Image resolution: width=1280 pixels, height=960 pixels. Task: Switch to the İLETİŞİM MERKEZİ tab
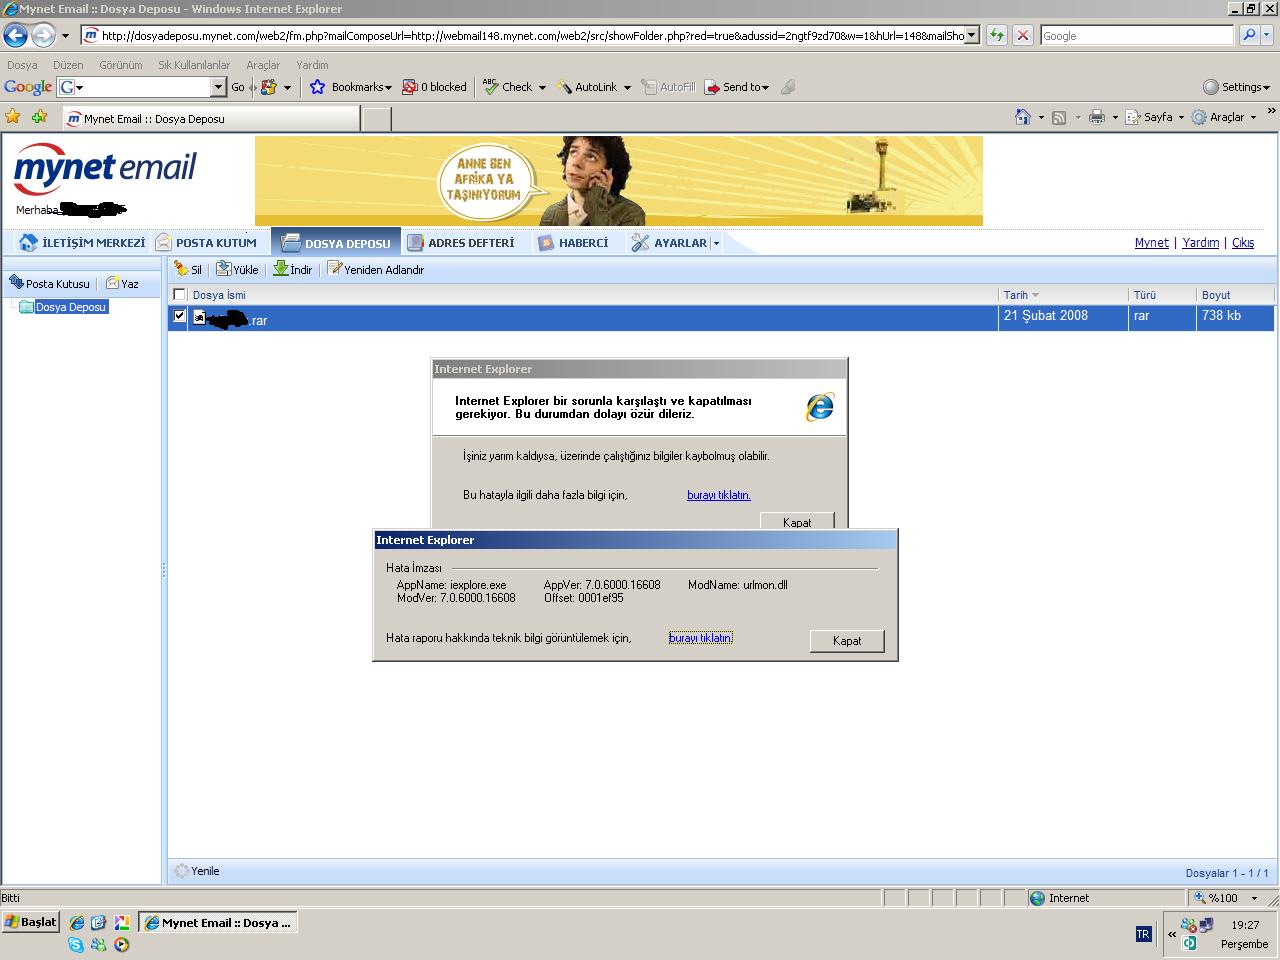[x=82, y=242]
